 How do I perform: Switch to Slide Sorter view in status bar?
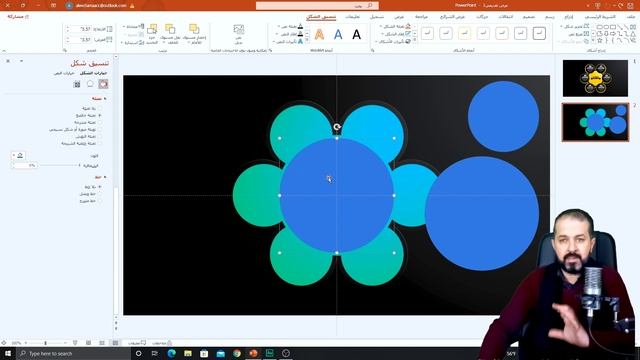tap(102, 343)
